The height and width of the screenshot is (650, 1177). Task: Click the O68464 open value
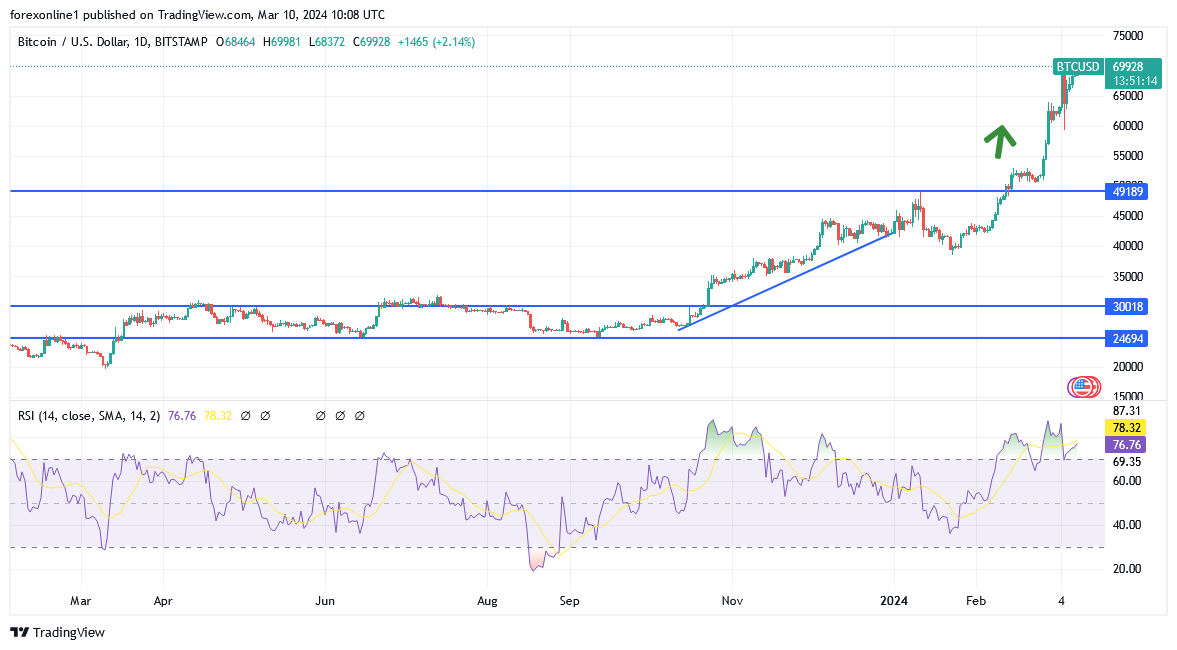[236, 42]
